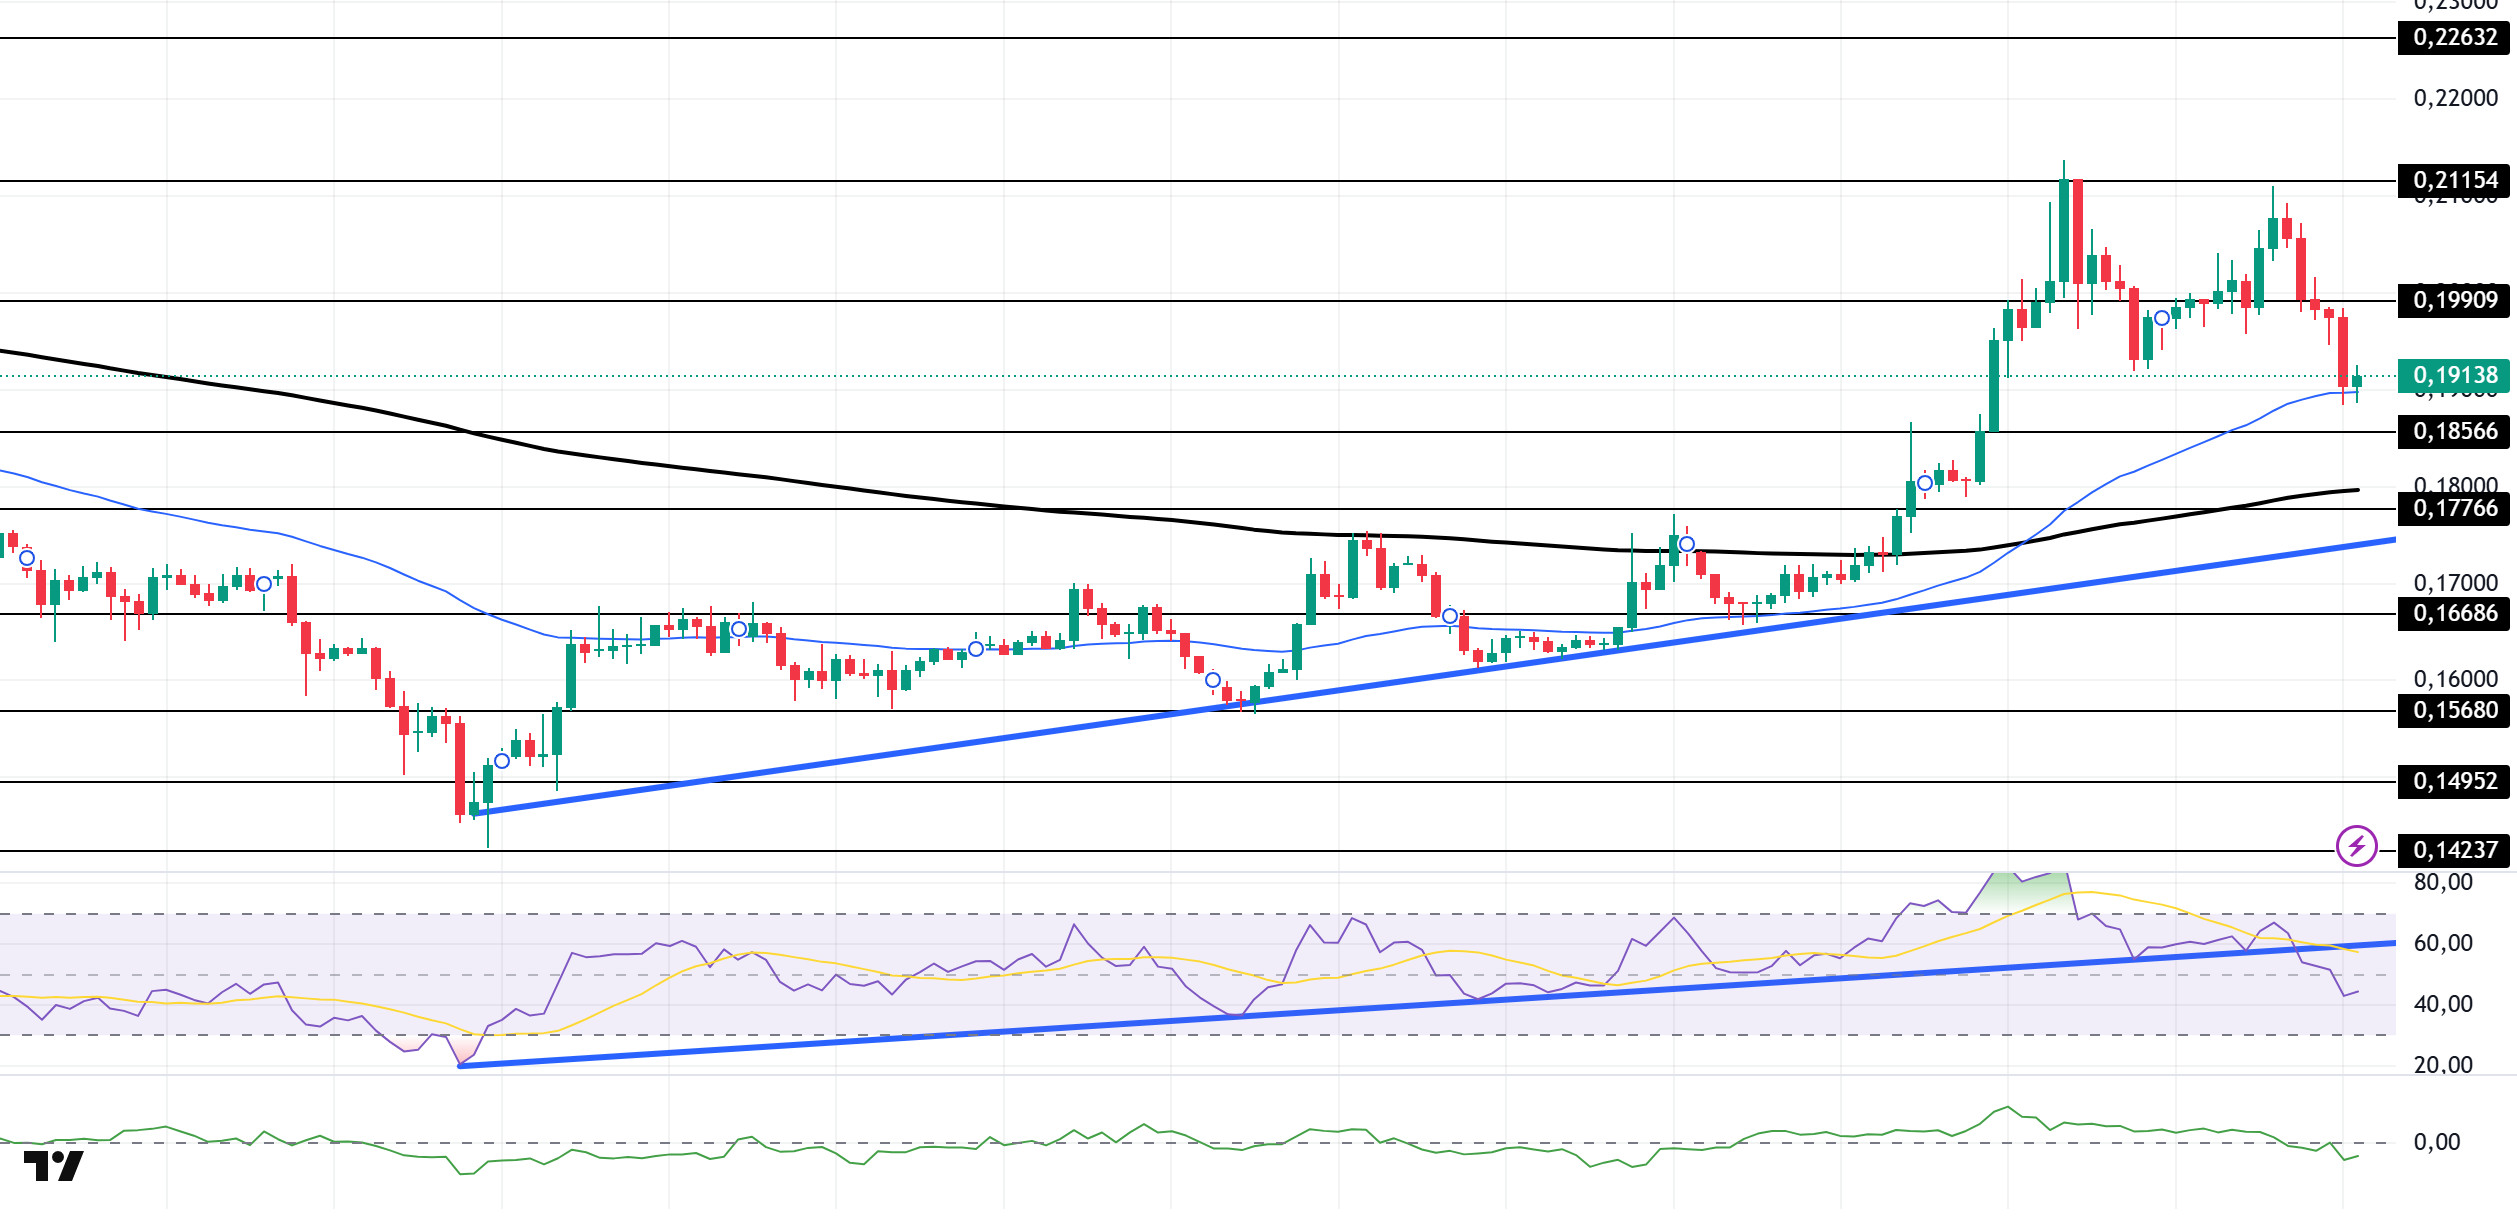Select the 0,18566 price level label
Image resolution: width=2517 pixels, height=1222 pixels.
[2454, 431]
